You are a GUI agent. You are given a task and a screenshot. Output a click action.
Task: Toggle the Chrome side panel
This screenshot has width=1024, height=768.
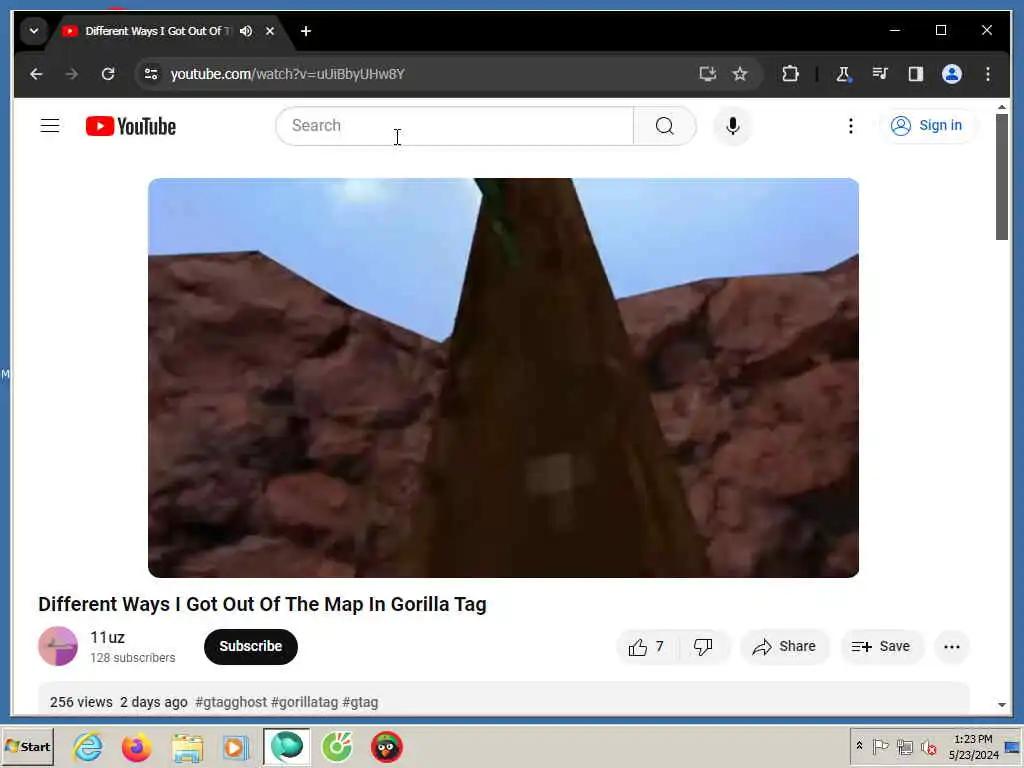point(916,74)
